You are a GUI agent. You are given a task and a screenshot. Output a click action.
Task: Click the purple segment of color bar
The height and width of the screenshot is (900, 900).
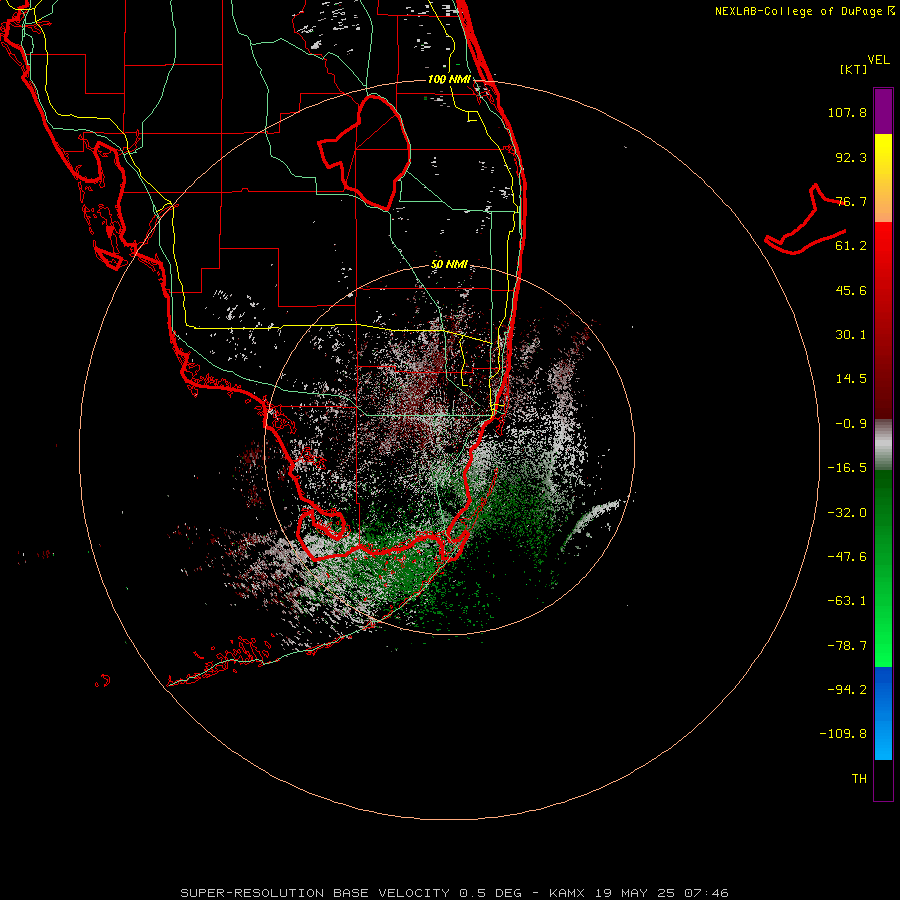[x=883, y=111]
